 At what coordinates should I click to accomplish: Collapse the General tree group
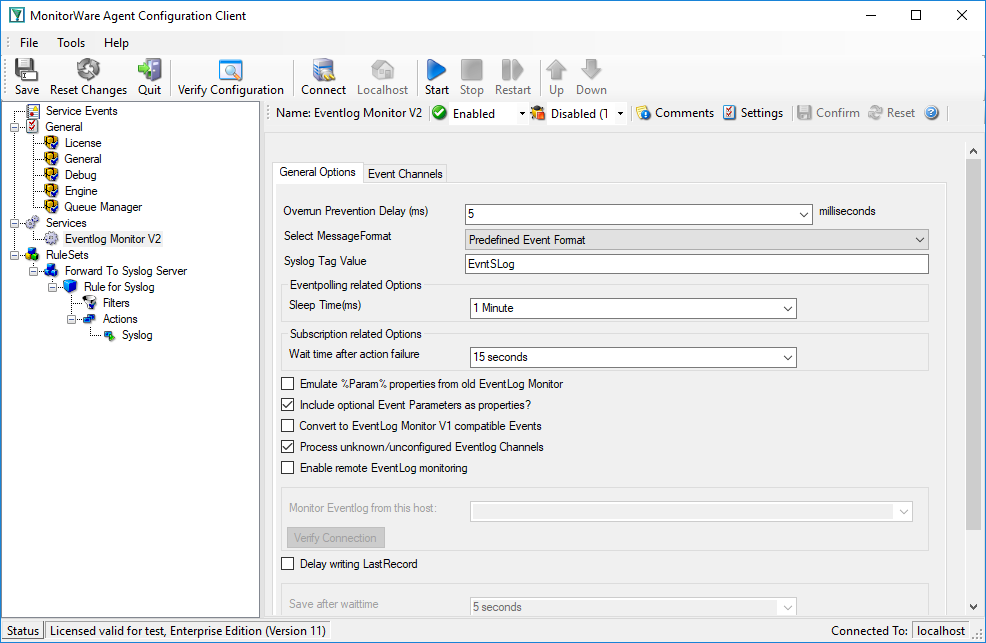[x=14, y=128]
